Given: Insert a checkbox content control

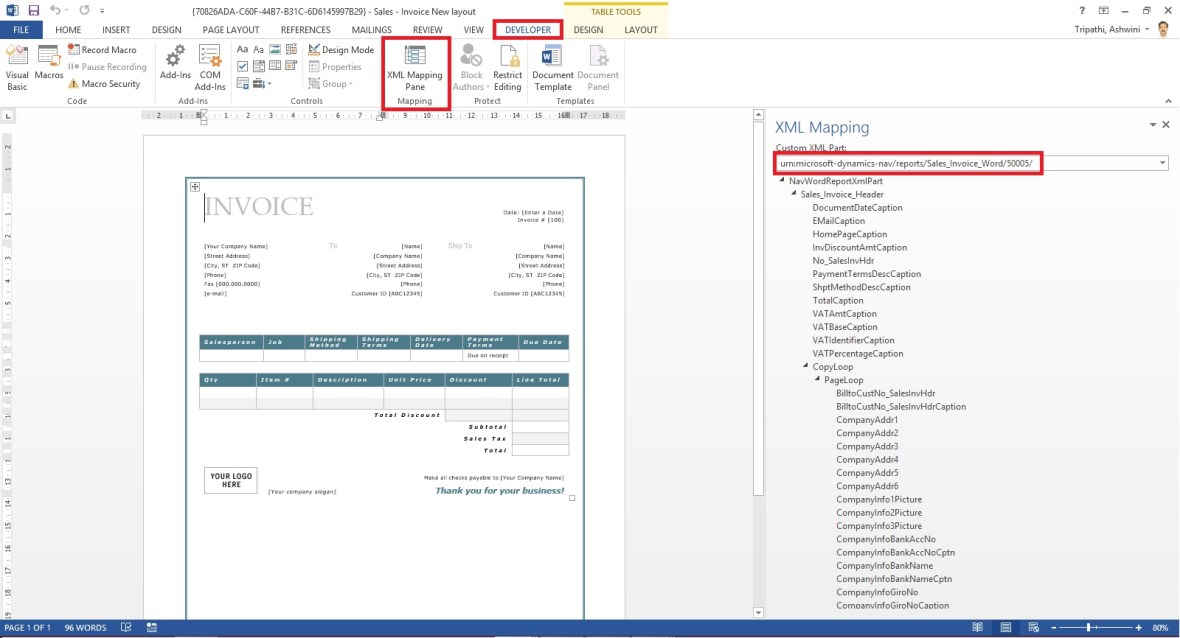Looking at the screenshot, I should (240, 66).
